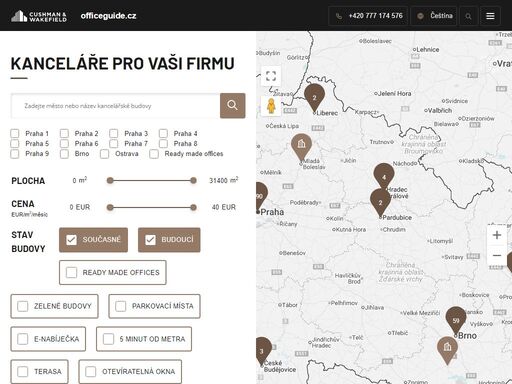The height and width of the screenshot is (384, 512).
Task: Check the Praha 2 checkbox
Action: (64, 134)
